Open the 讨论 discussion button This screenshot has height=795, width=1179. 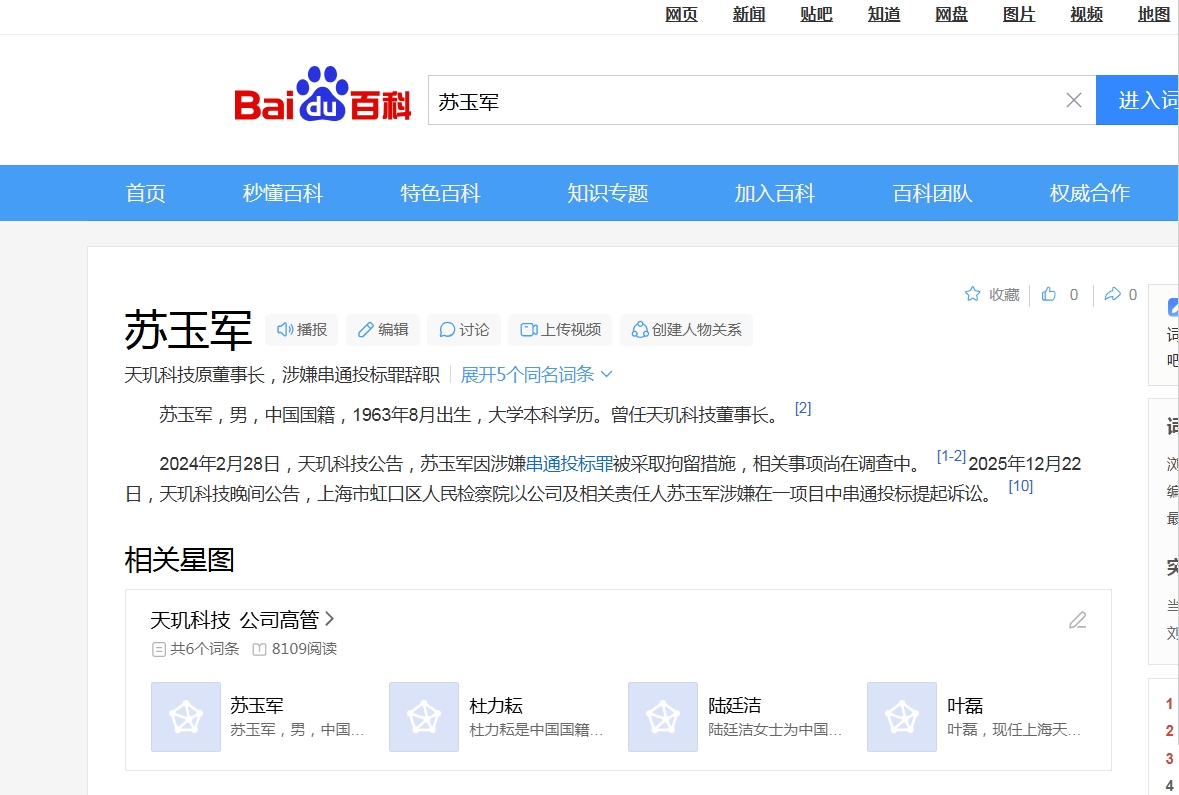[x=464, y=329]
